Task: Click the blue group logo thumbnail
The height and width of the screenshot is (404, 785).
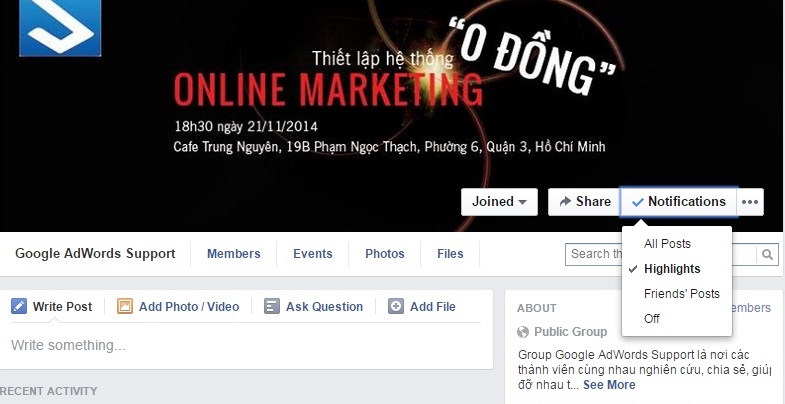Action: (x=60, y=28)
